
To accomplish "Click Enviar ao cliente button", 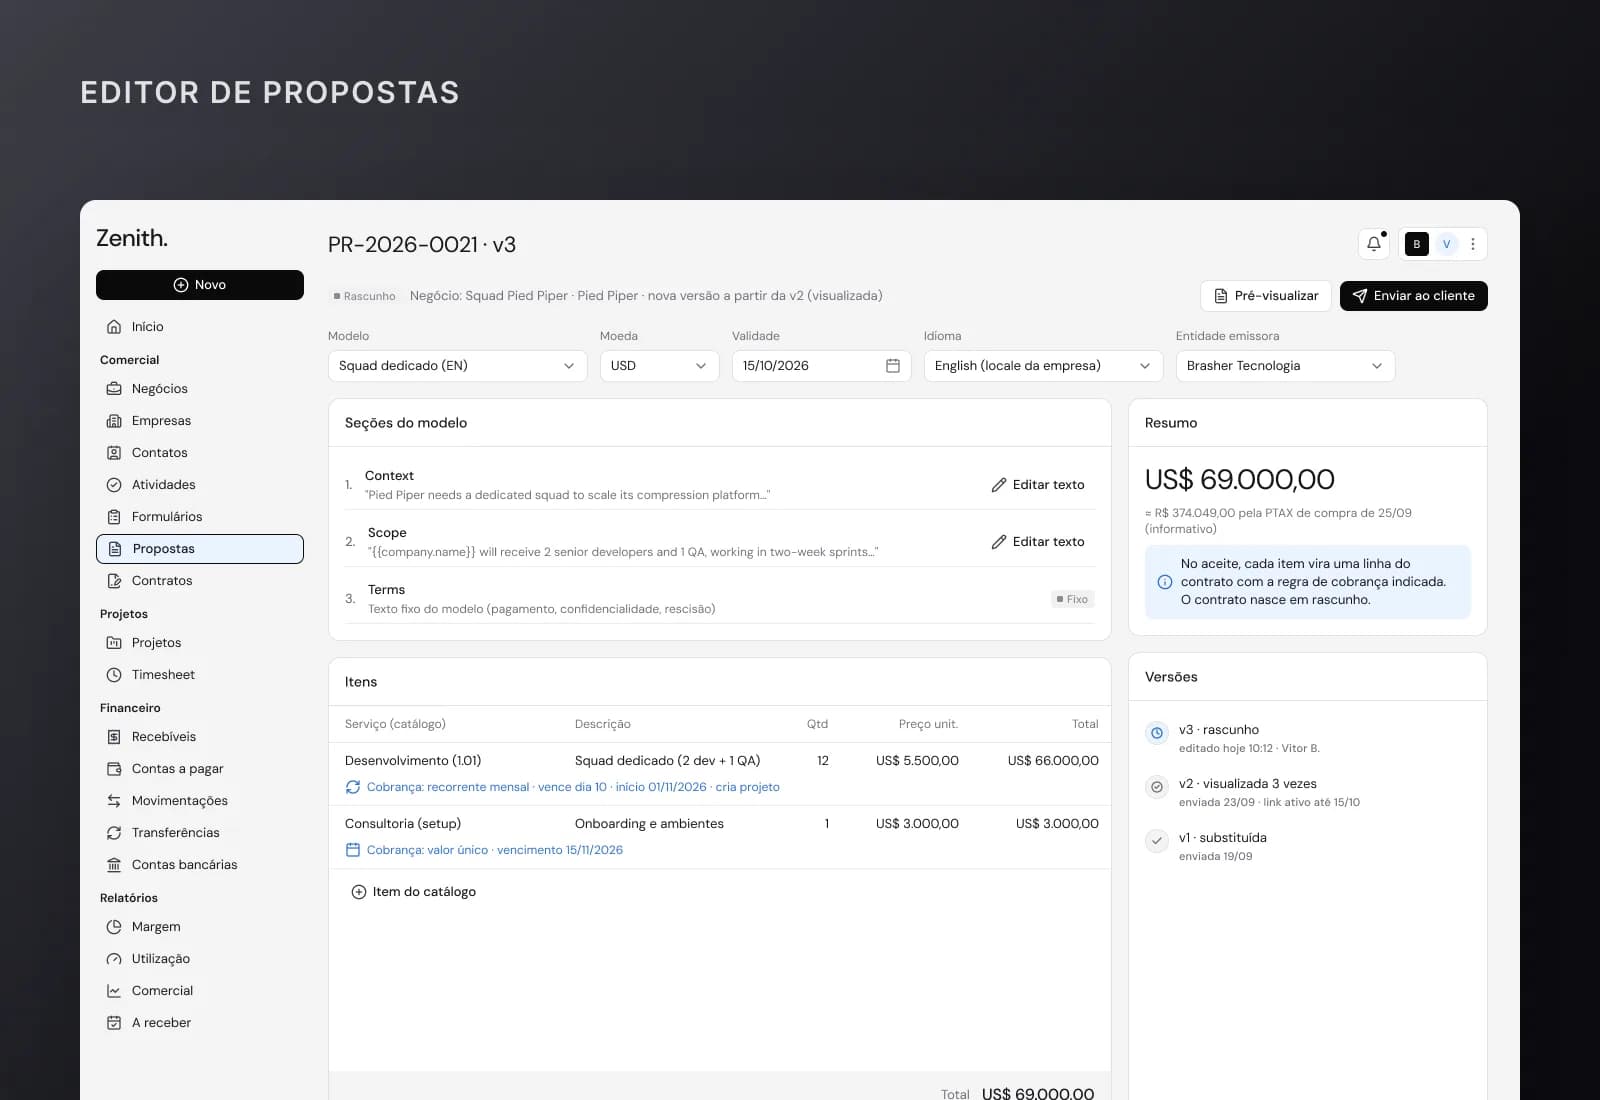I will click(x=1414, y=296).
